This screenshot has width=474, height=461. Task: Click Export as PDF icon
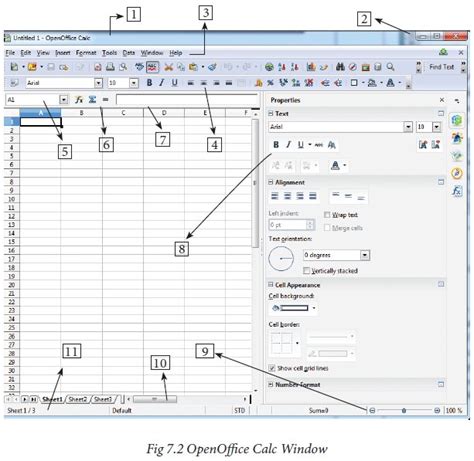point(98,67)
